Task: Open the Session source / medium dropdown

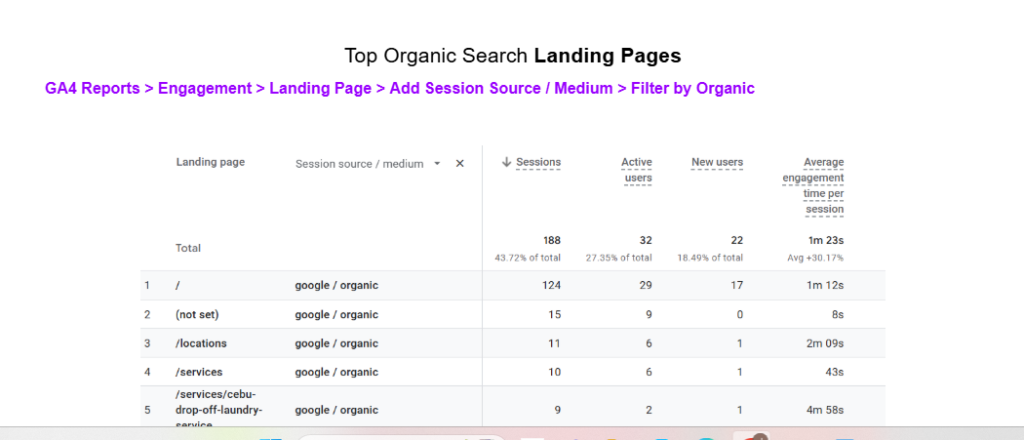Action: tap(437, 164)
